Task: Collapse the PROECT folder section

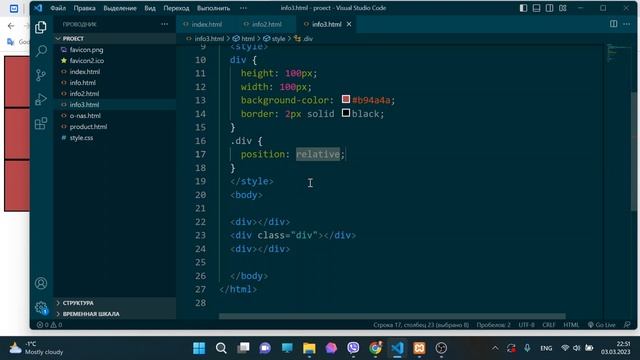Action: (x=114, y=39)
